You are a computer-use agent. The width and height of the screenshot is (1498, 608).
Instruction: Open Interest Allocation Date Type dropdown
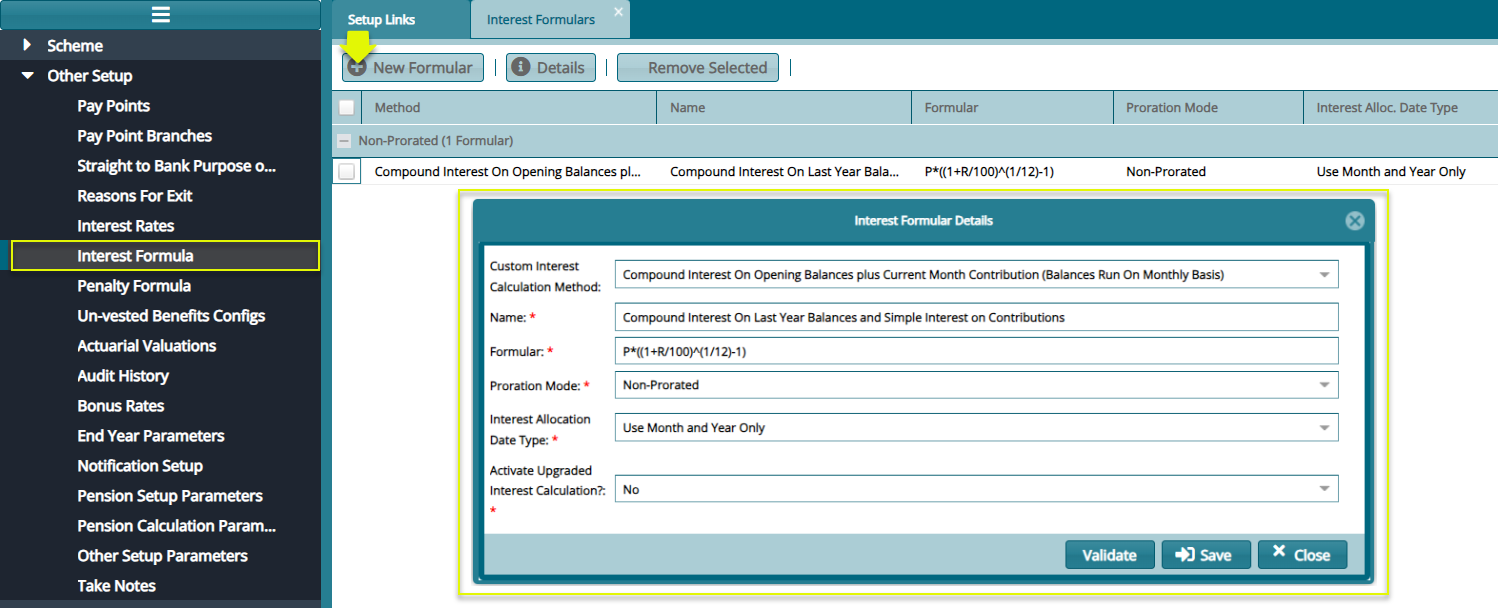(x=1324, y=428)
